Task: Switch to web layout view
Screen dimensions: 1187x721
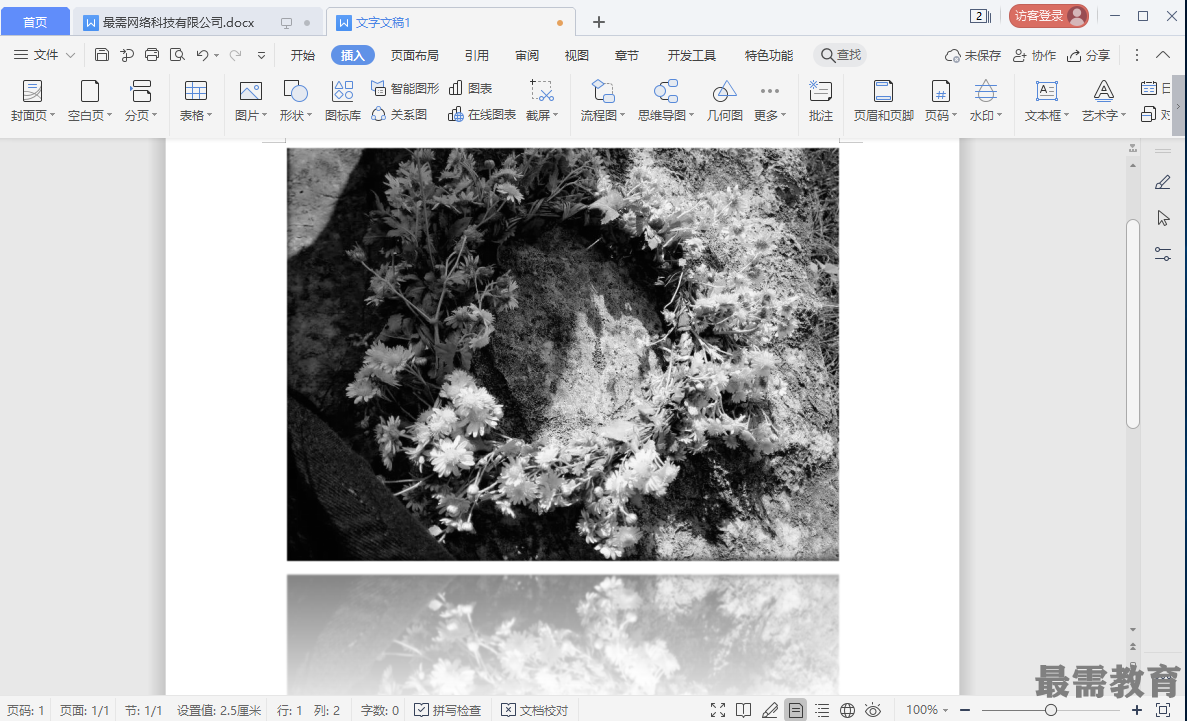Action: [848, 710]
